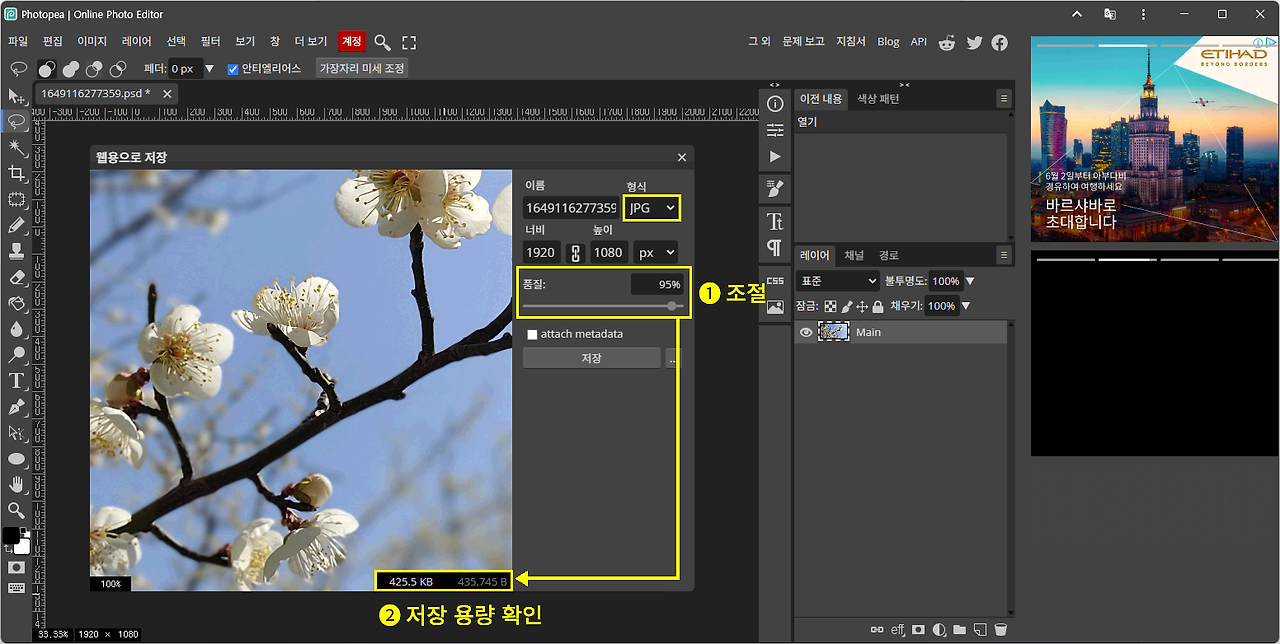The image size is (1280, 644).
Task: Switch to the 경로 tab
Action: (889, 255)
